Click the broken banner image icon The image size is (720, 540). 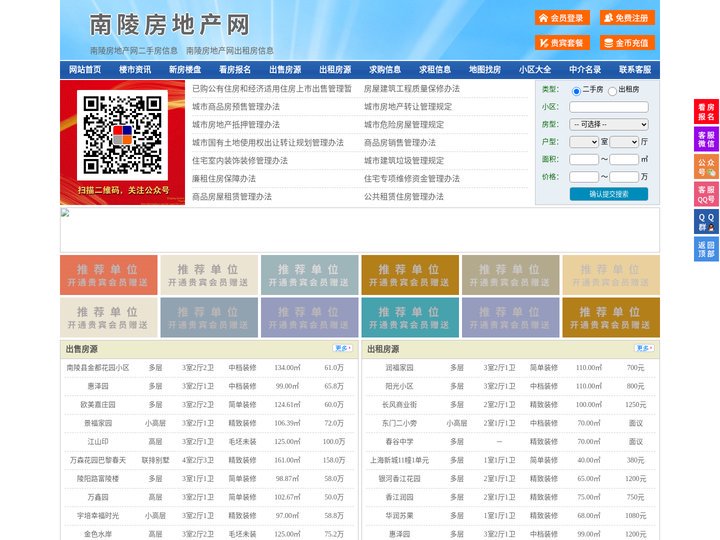tap(65, 213)
